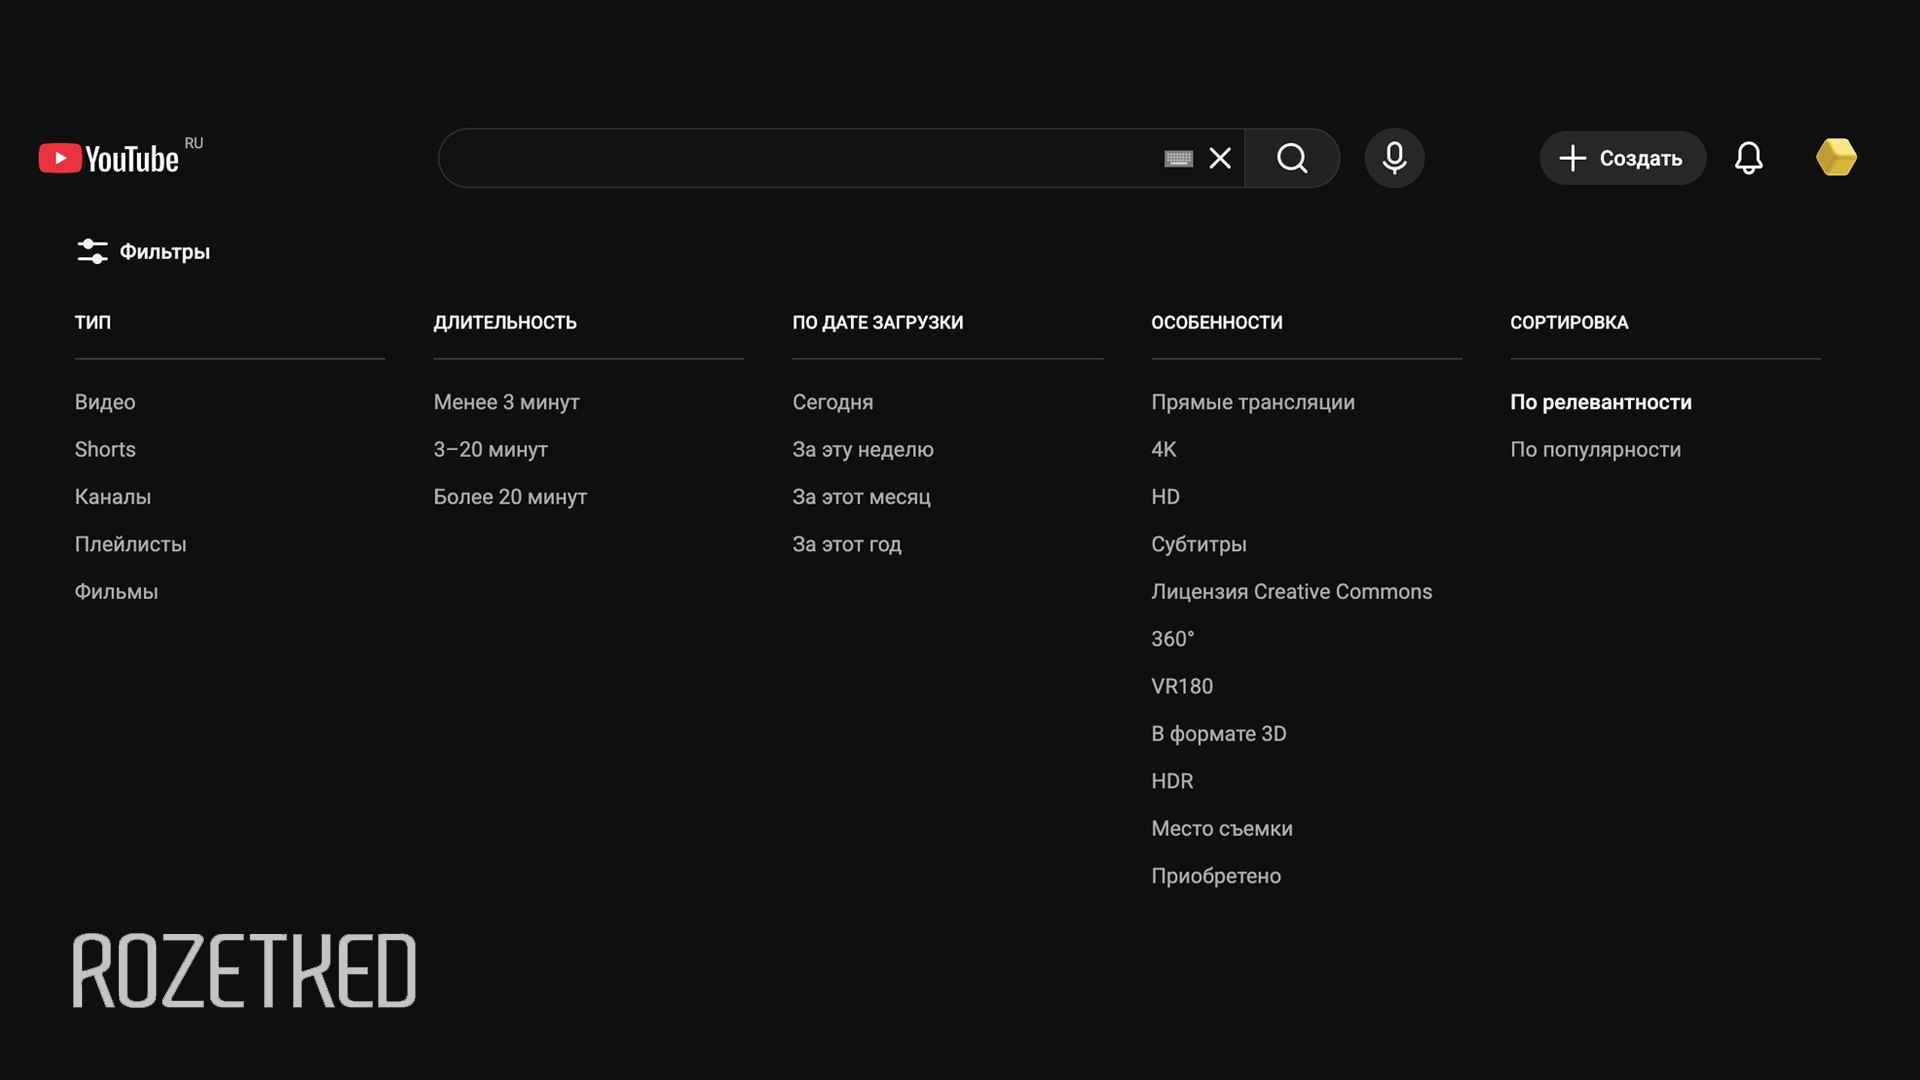Viewport: 1920px width, 1080px height.
Task: Filter uploads by Сегодня
Action: point(832,402)
